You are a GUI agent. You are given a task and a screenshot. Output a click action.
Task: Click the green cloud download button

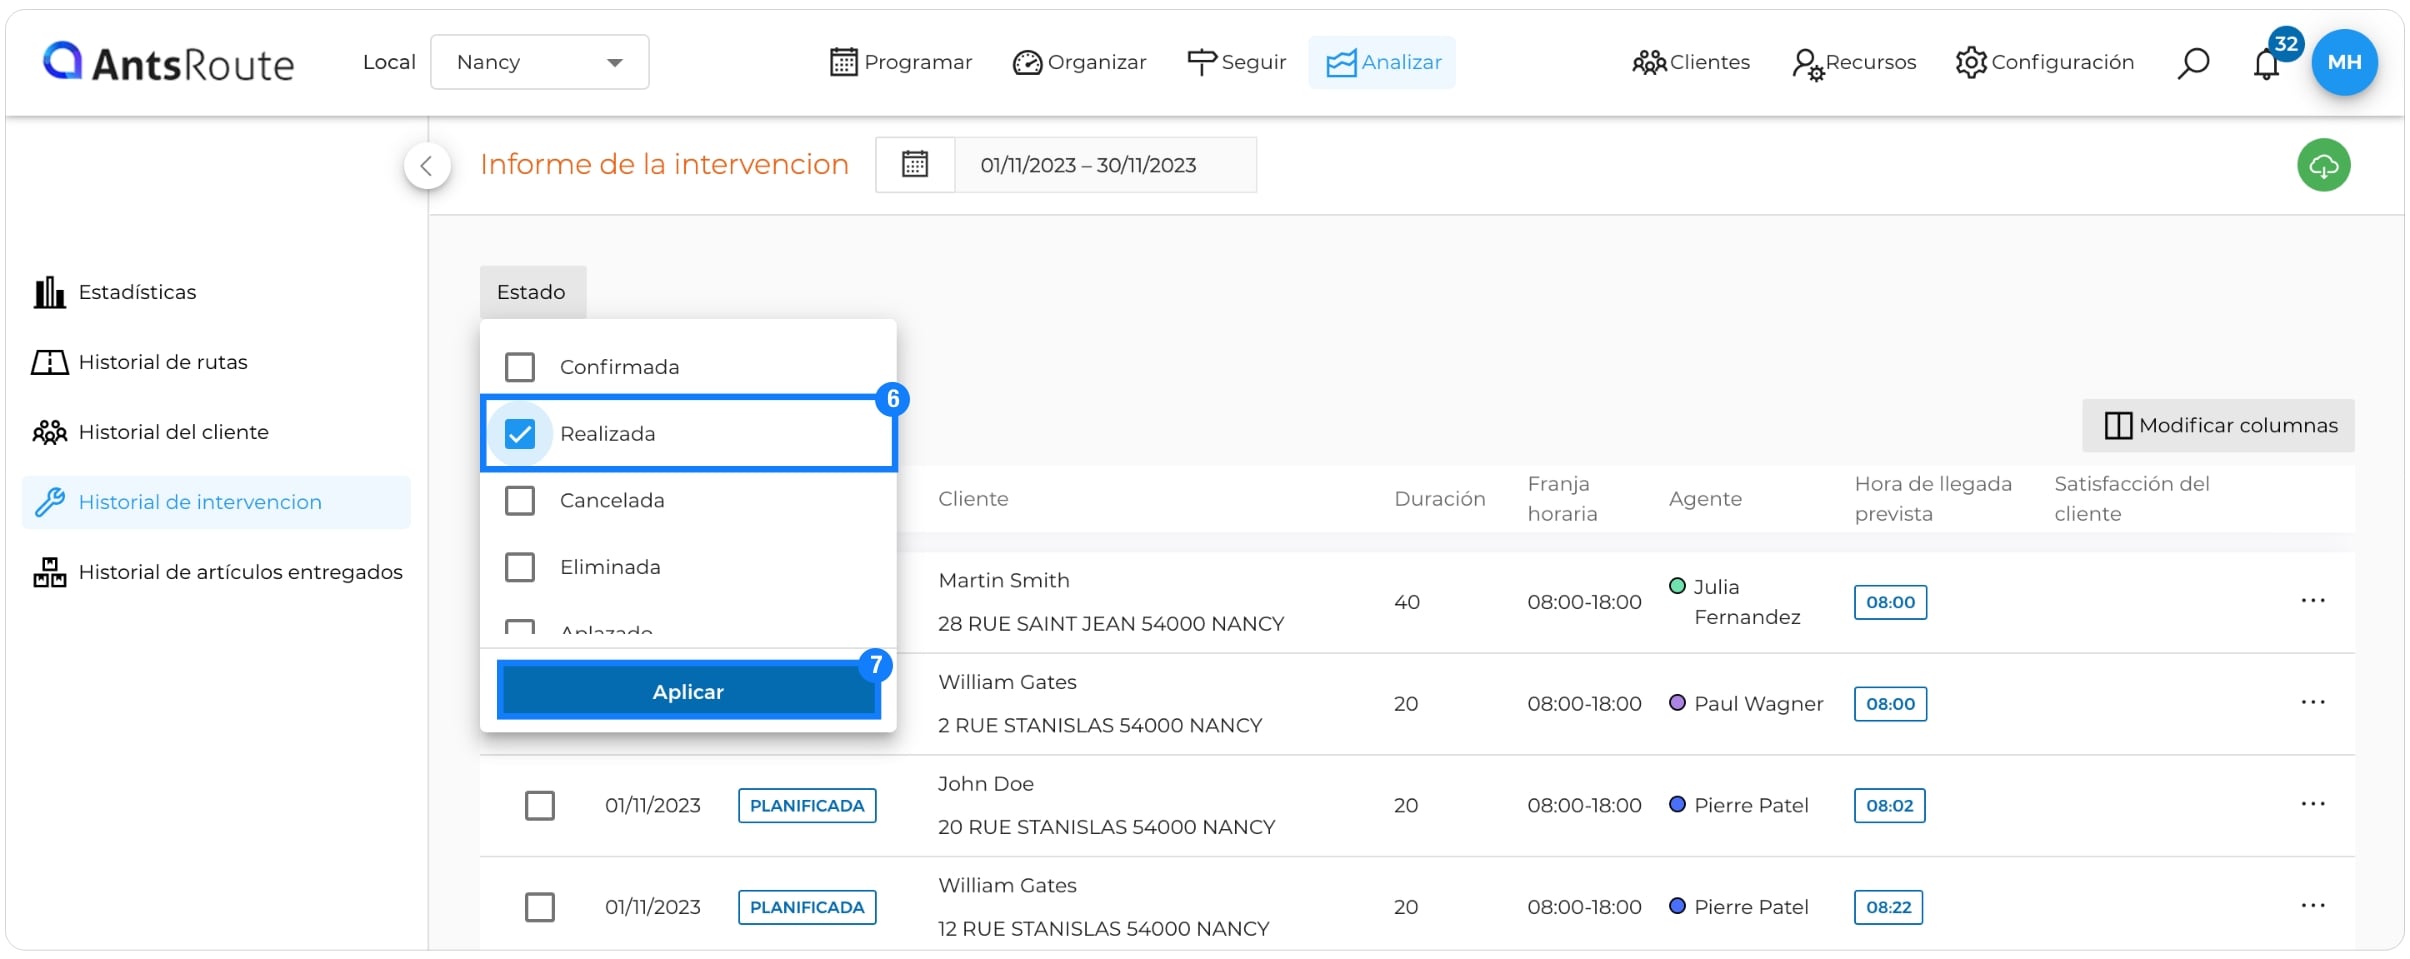(2323, 165)
